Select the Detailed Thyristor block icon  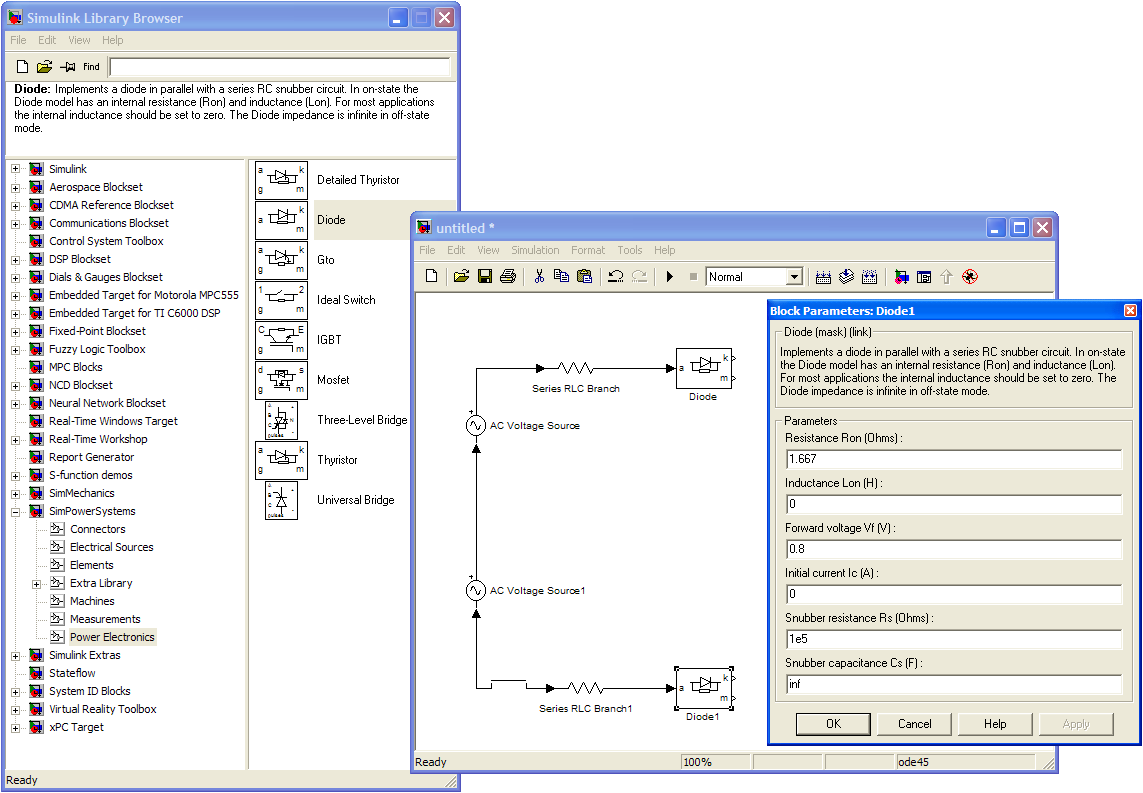tap(281, 180)
